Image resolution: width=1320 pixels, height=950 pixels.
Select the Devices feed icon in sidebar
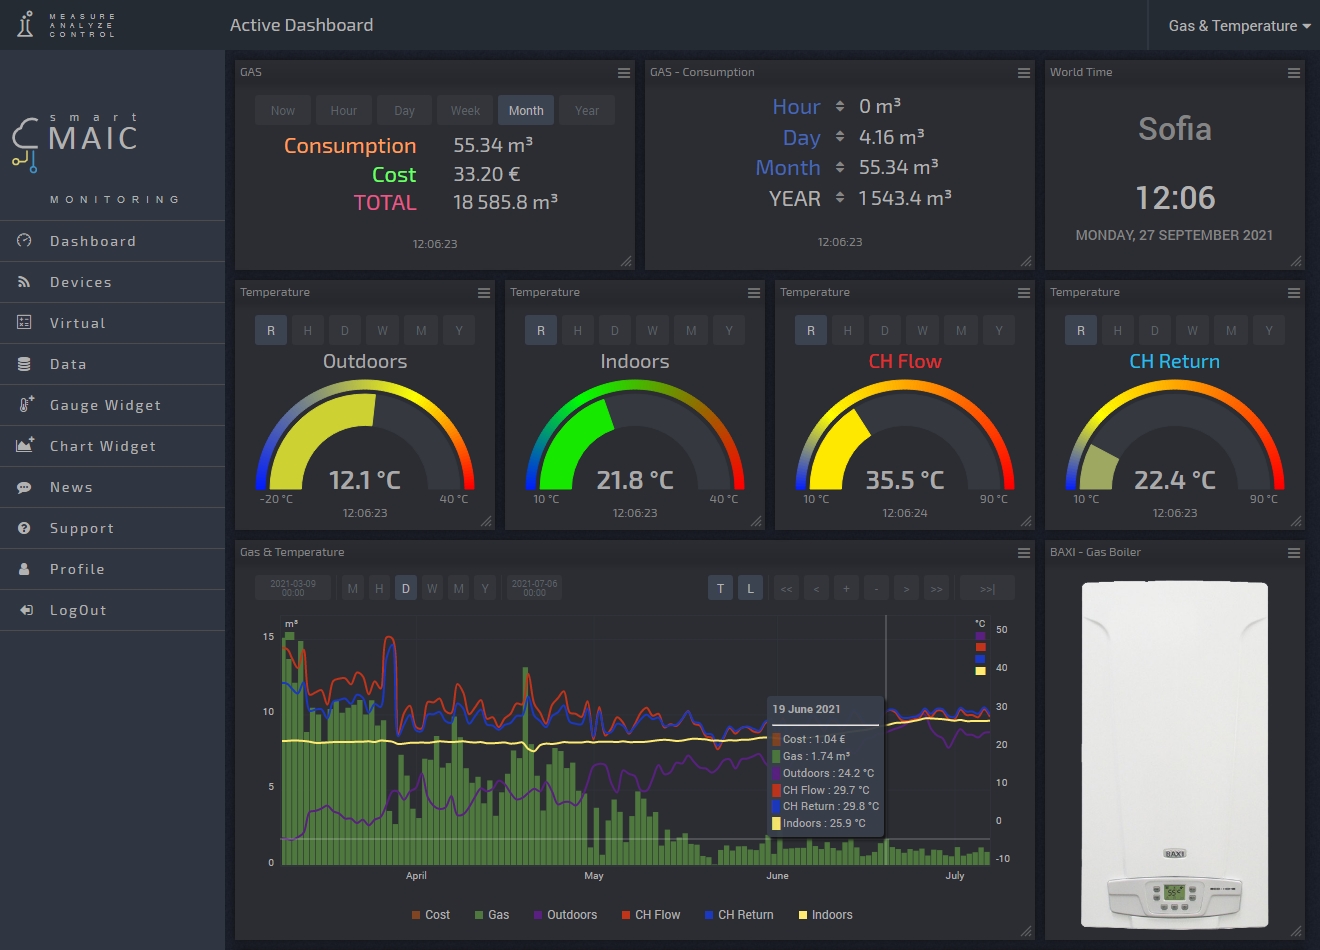(24, 281)
